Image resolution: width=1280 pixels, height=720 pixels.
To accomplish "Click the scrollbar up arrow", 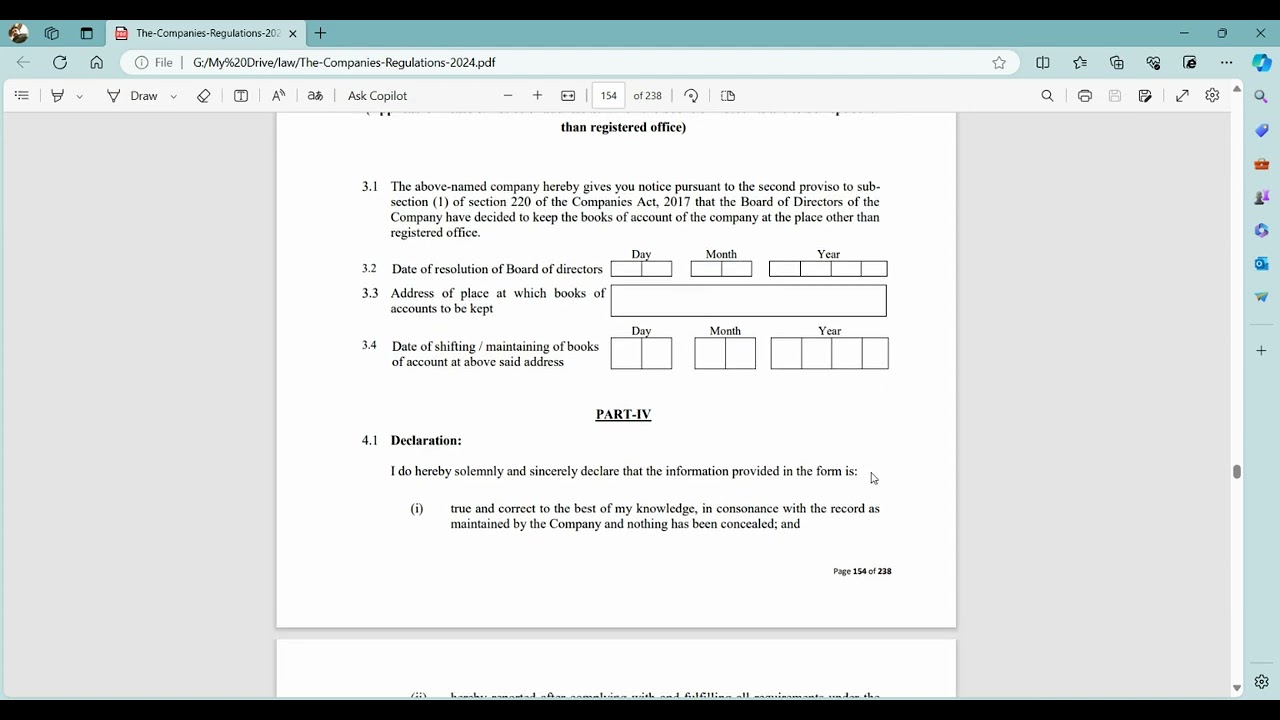I will 1237,89.
